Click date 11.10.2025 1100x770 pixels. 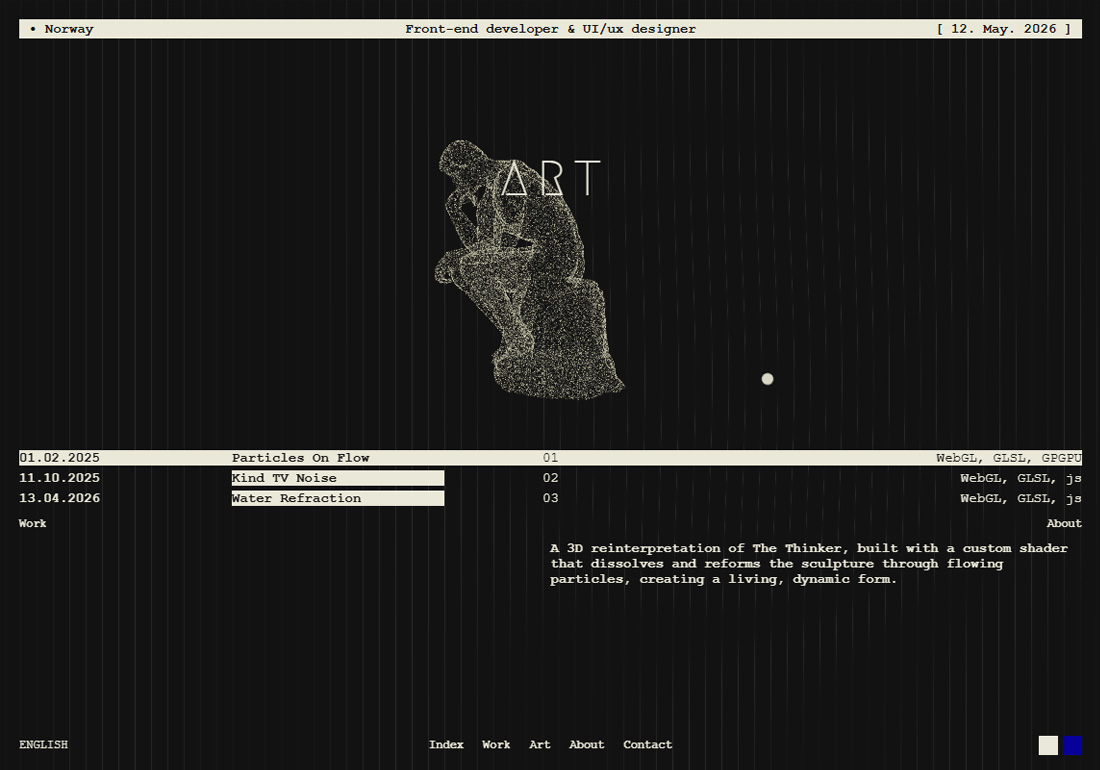pos(60,478)
